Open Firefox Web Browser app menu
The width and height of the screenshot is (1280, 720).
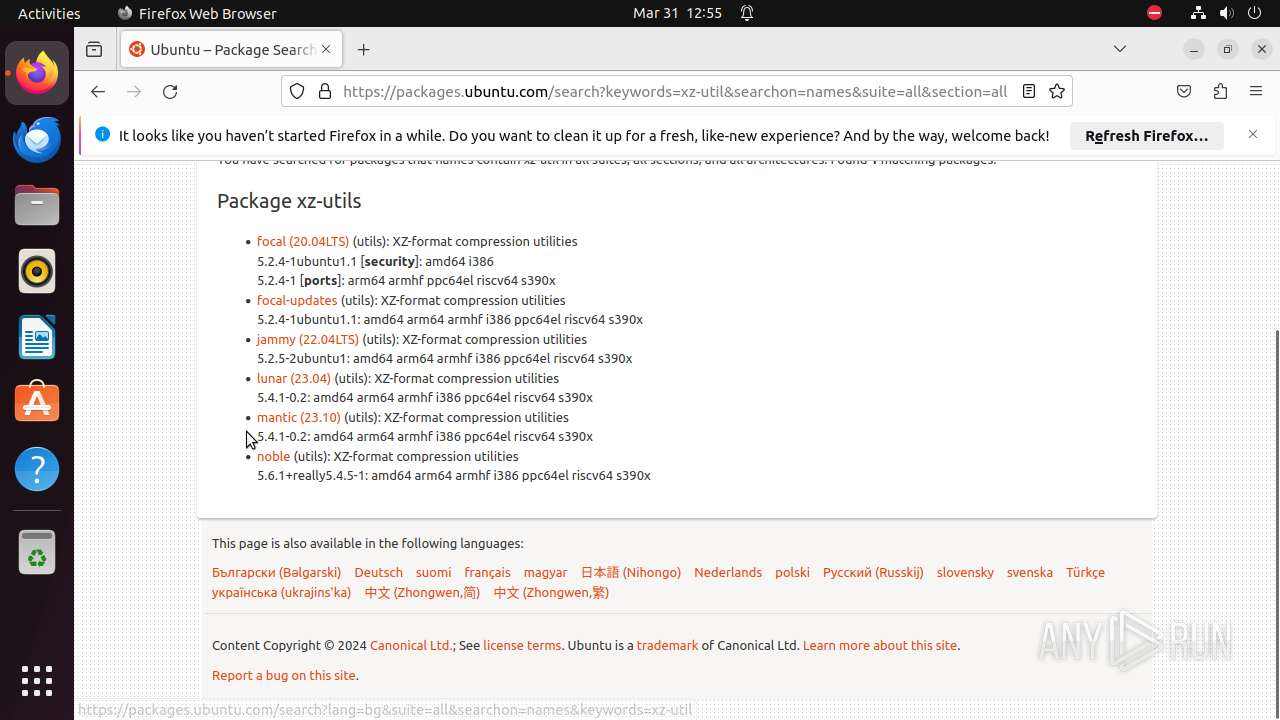pyautogui.click(x=197, y=13)
